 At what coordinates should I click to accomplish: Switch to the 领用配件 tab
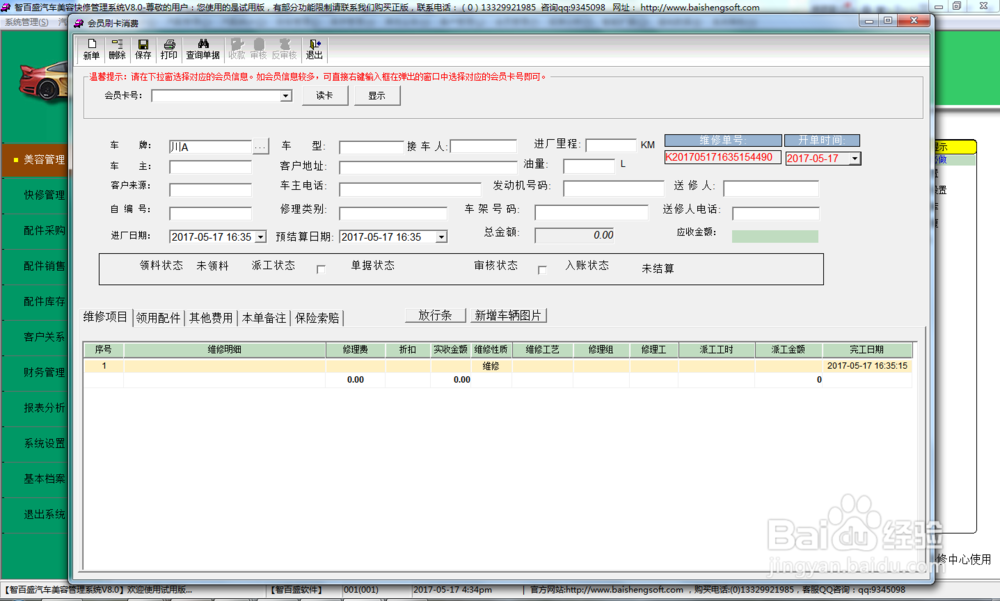point(158,318)
